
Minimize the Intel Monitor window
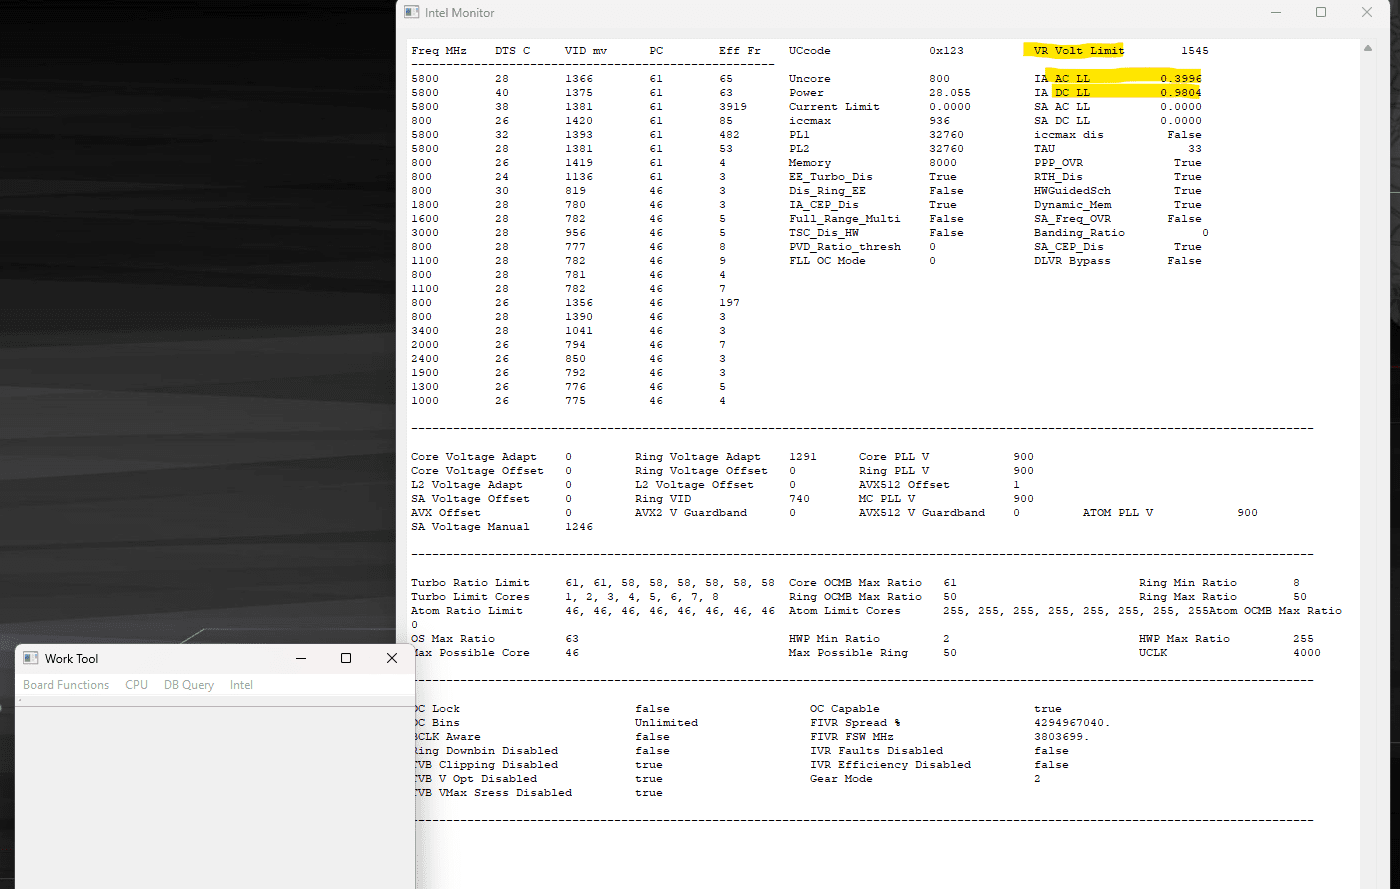click(x=1275, y=13)
